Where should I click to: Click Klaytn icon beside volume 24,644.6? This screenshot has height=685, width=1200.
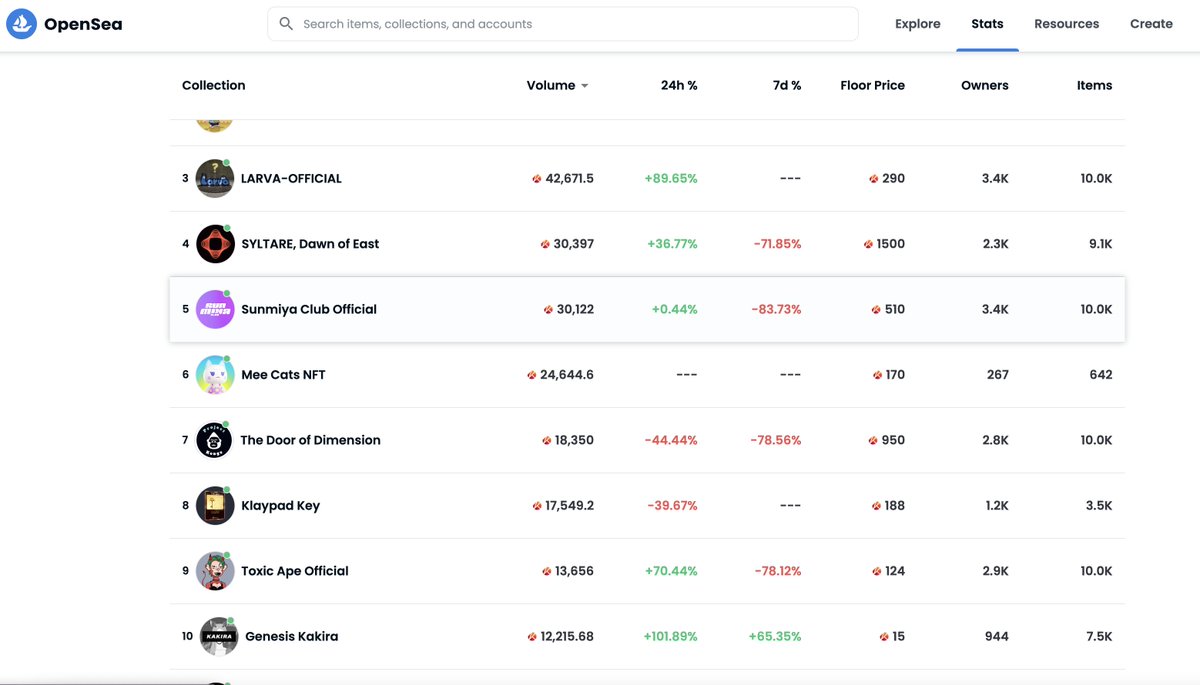pyautogui.click(x=532, y=375)
